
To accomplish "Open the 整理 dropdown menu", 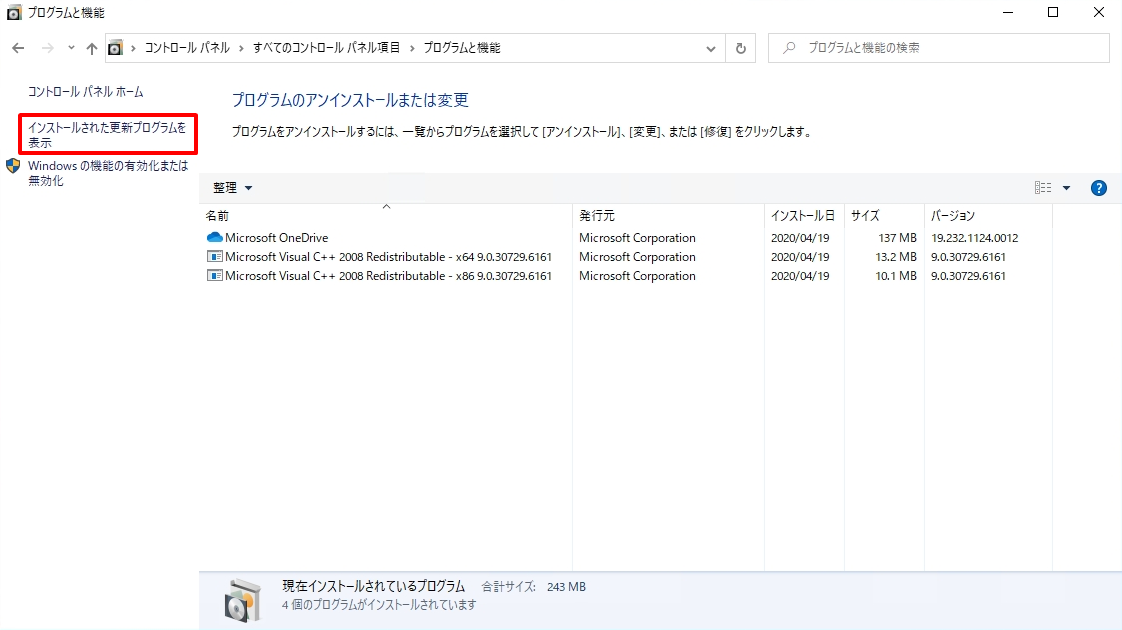I will point(233,188).
